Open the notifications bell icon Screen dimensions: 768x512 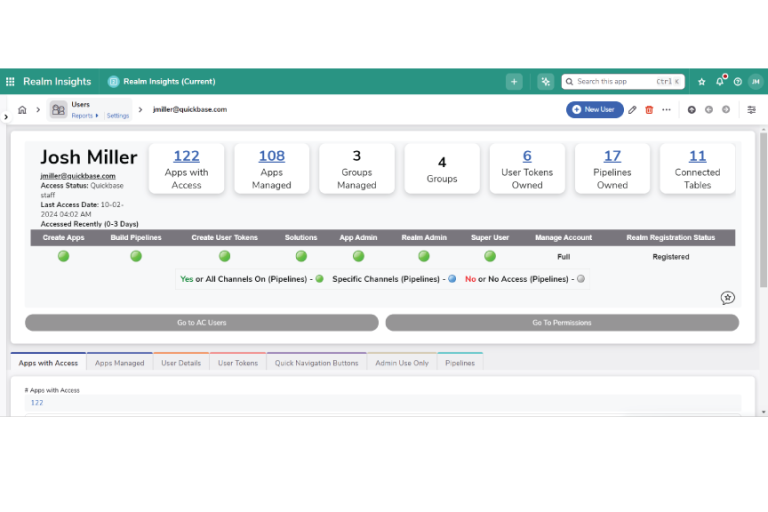click(719, 82)
